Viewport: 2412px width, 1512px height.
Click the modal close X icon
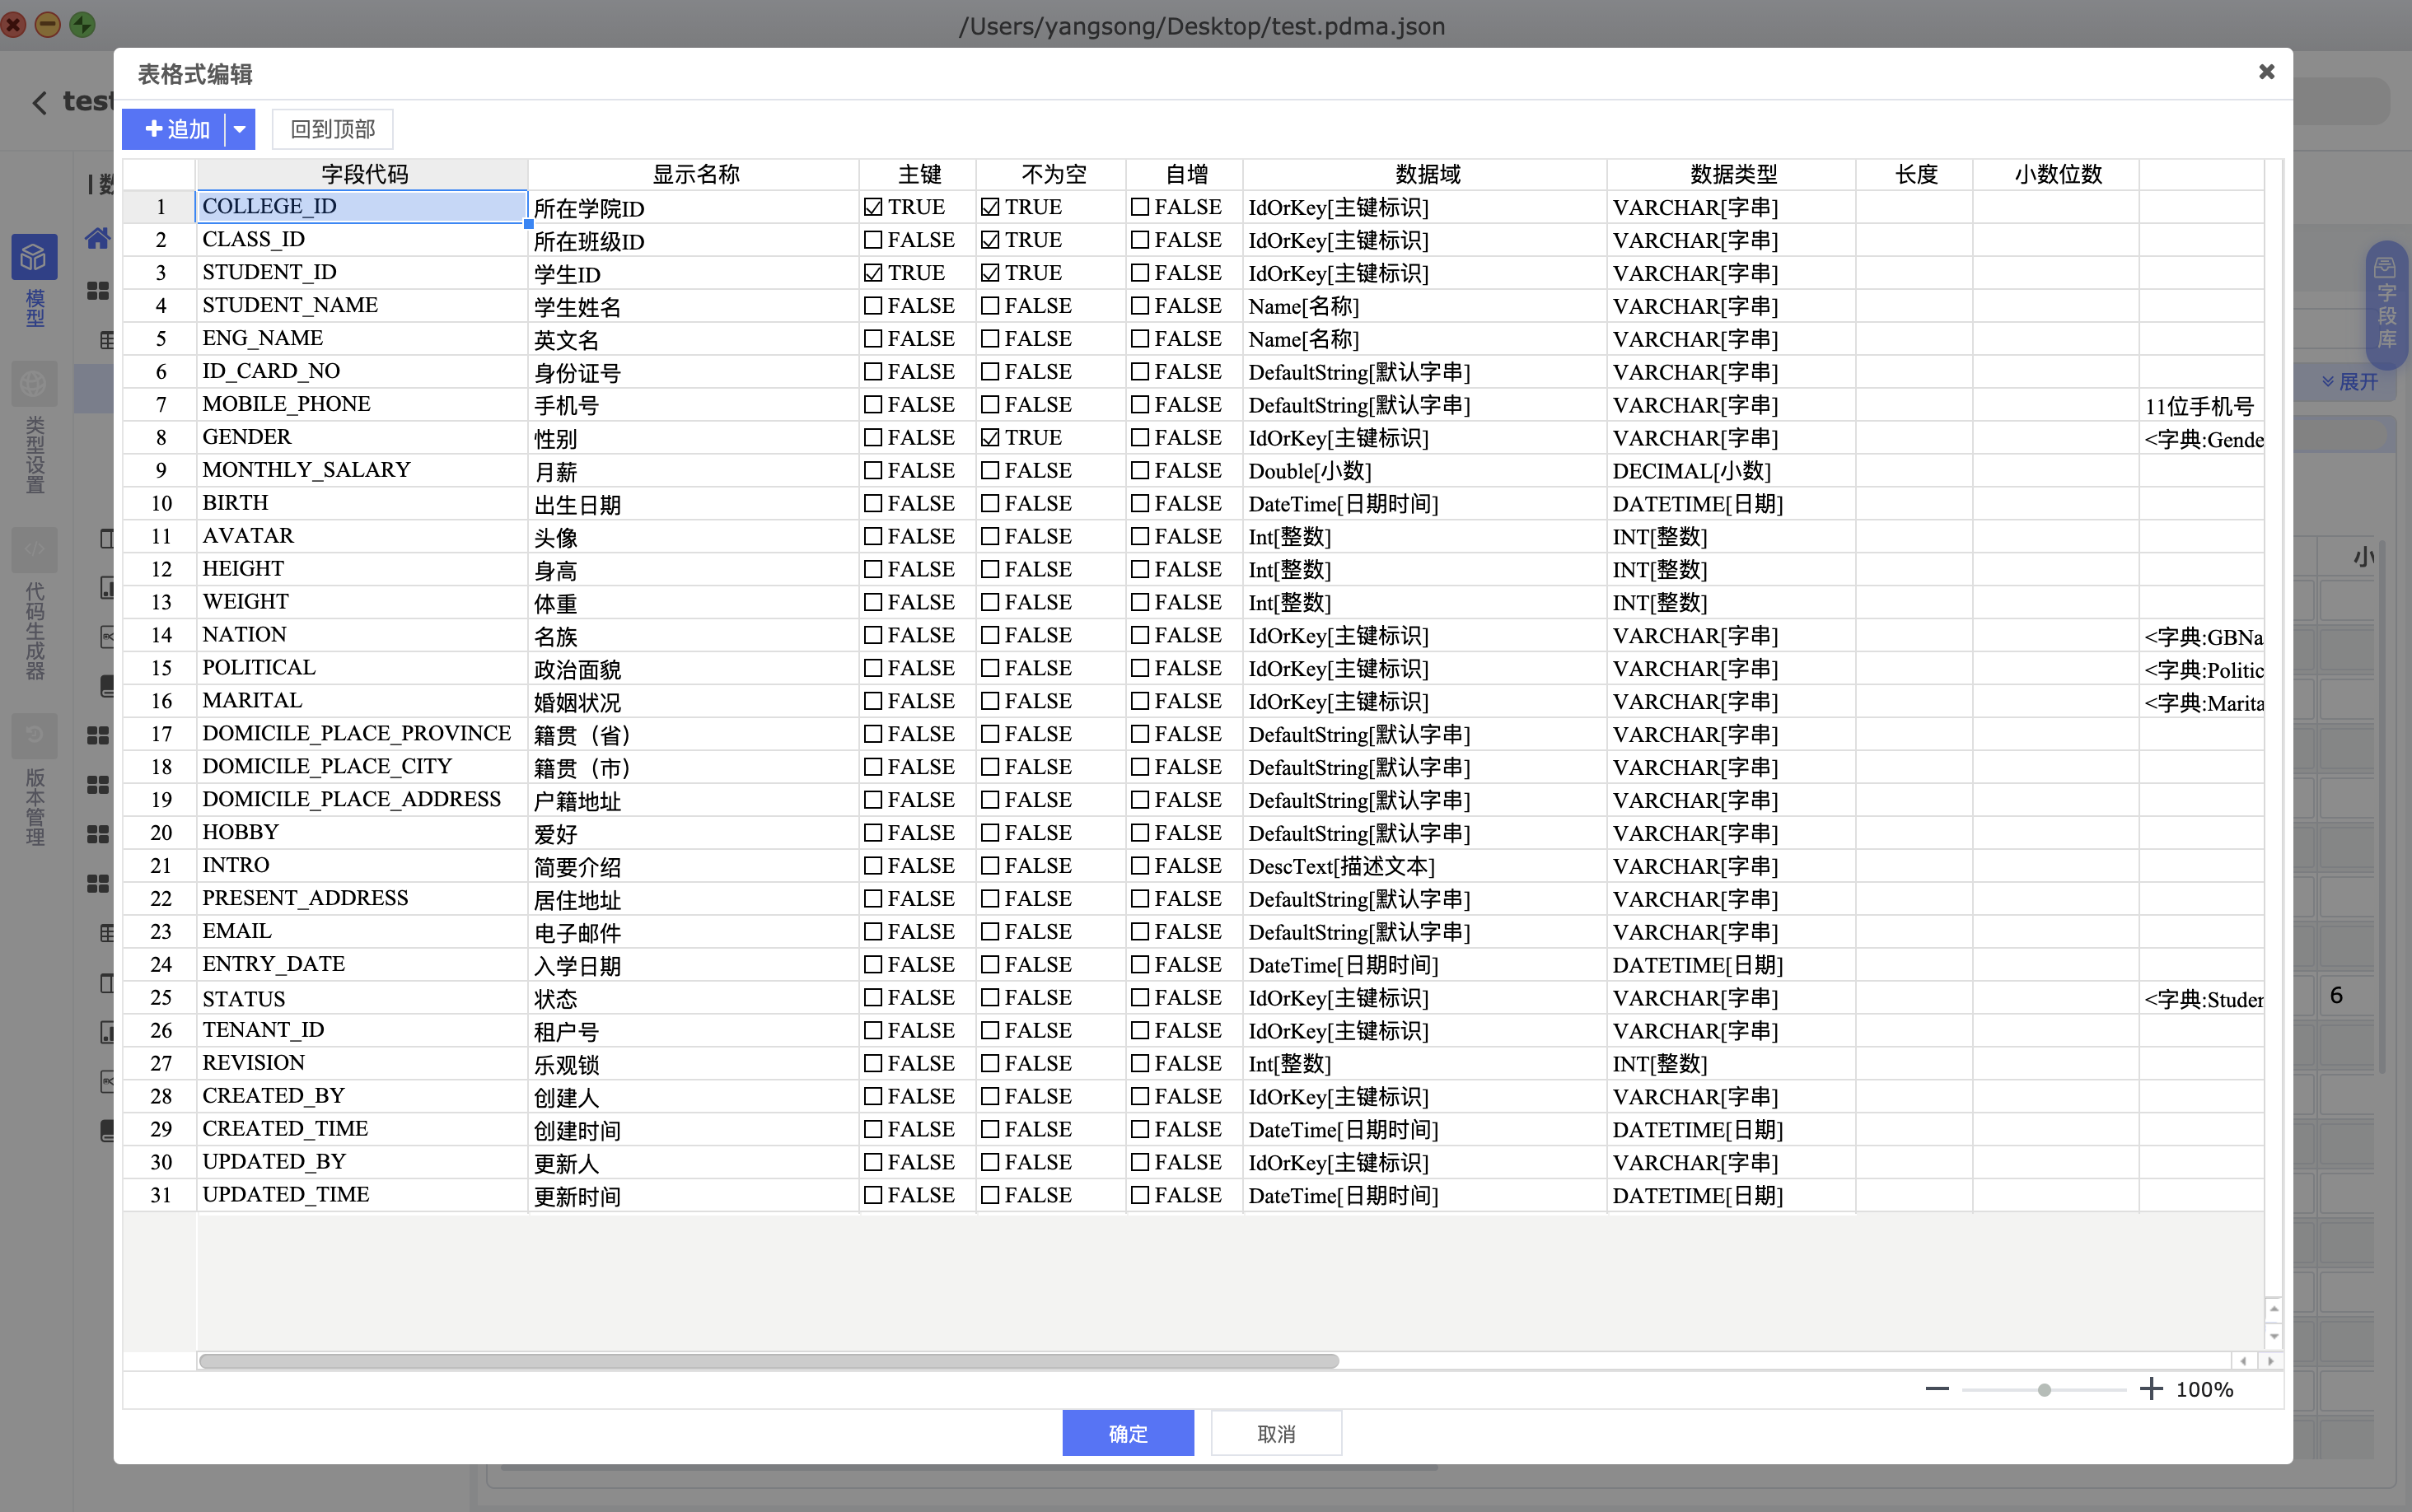pyautogui.click(x=2266, y=72)
